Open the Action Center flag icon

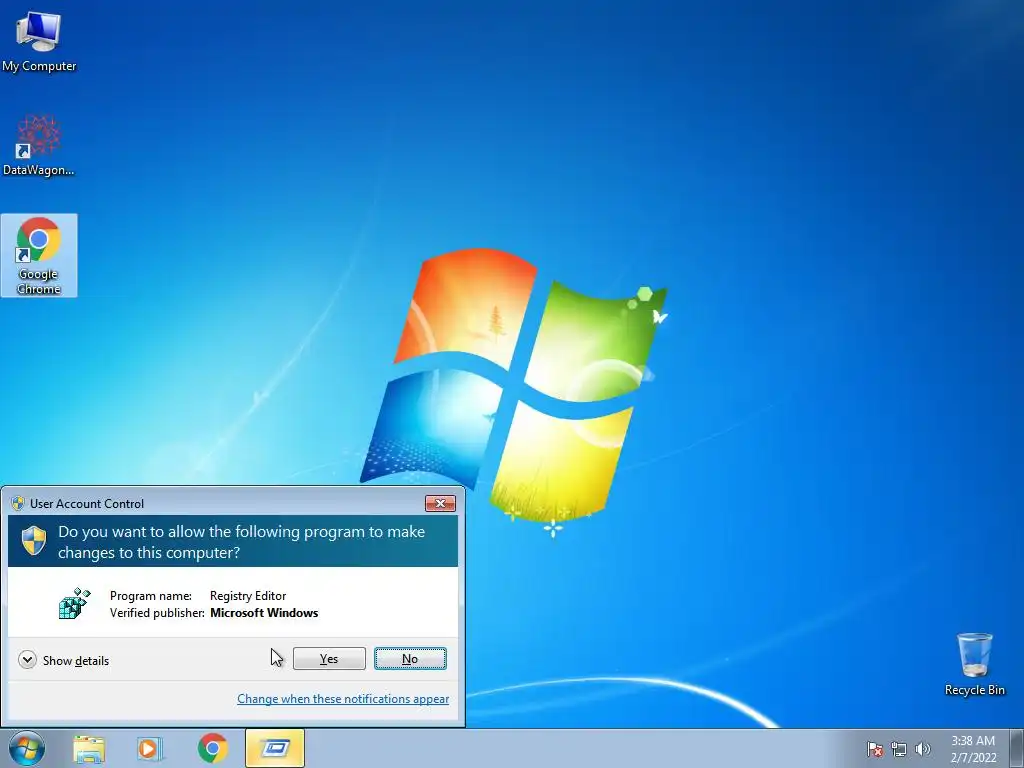click(875, 749)
